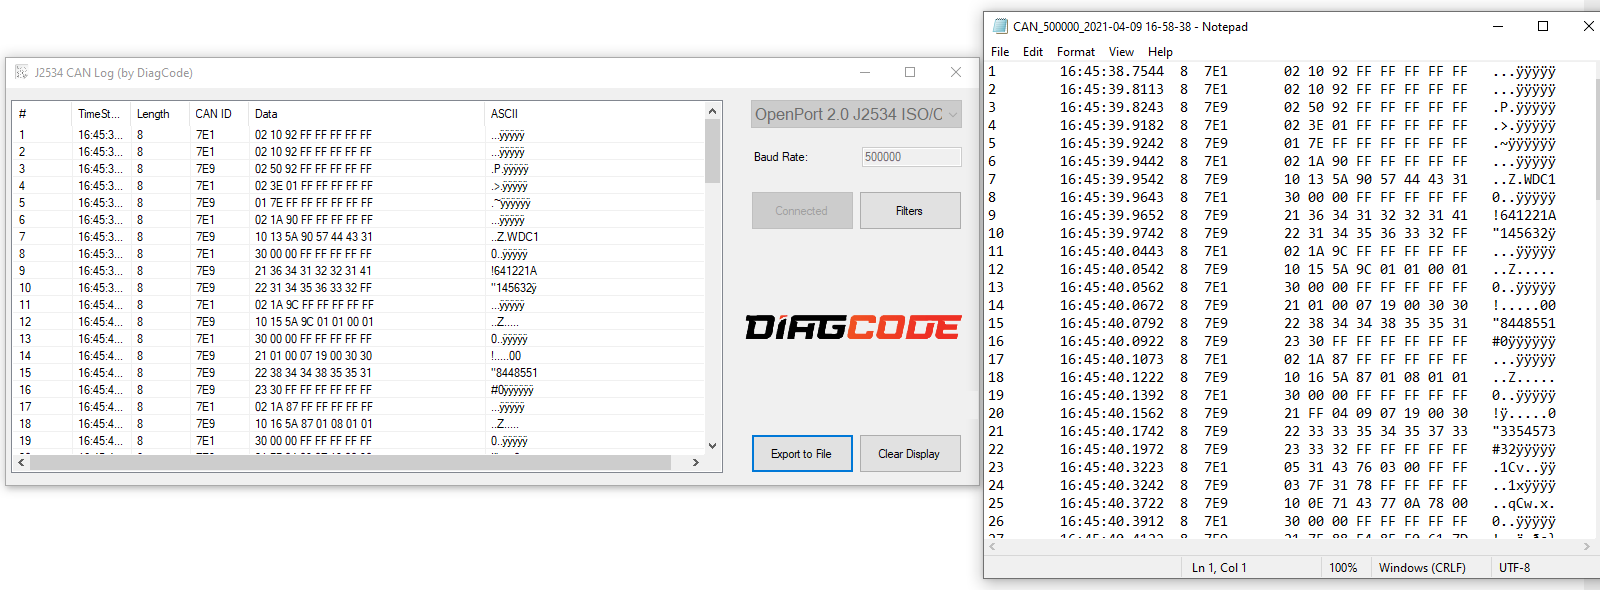
Task: Click the CAN log list's scroll-left arrow
Action: 21,463
